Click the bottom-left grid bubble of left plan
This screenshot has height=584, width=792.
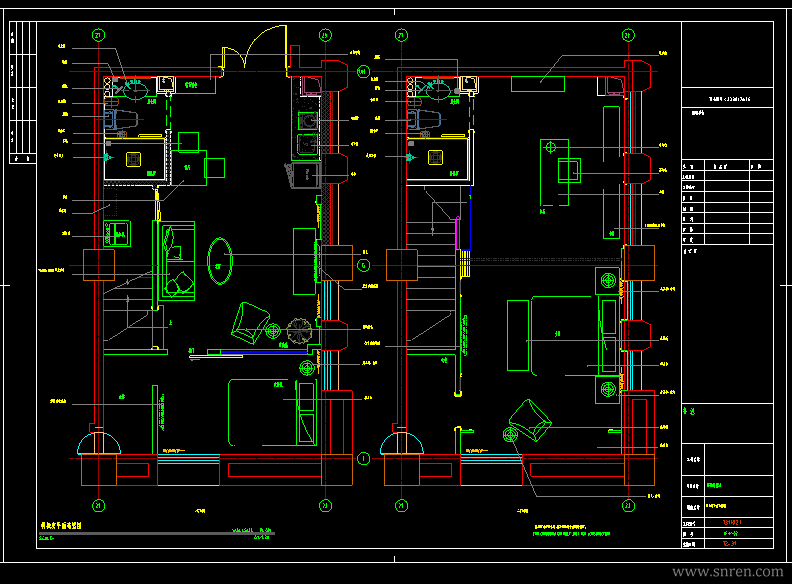[98, 506]
